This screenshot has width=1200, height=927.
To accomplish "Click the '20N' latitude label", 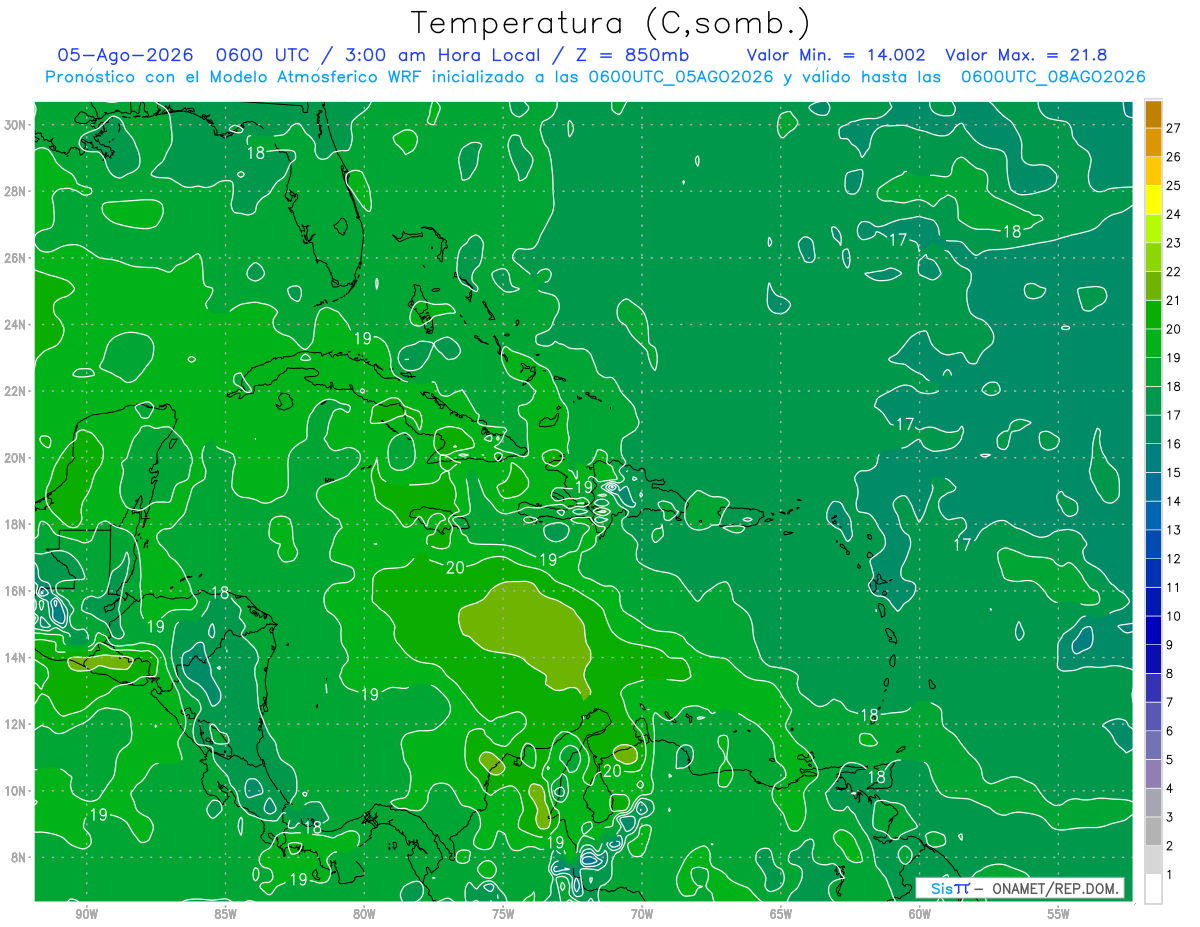I will [15, 458].
